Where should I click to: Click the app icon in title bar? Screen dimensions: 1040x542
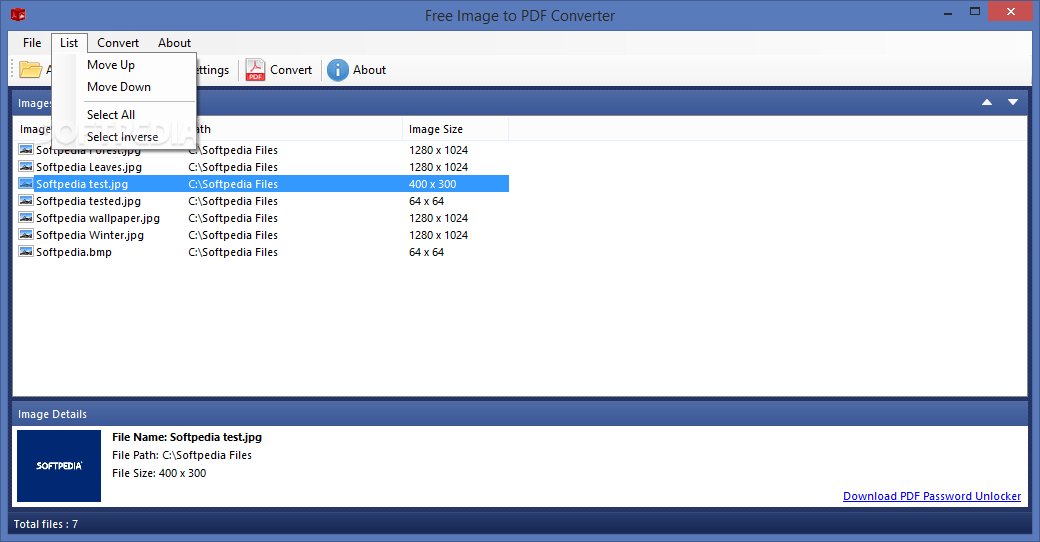click(x=18, y=14)
